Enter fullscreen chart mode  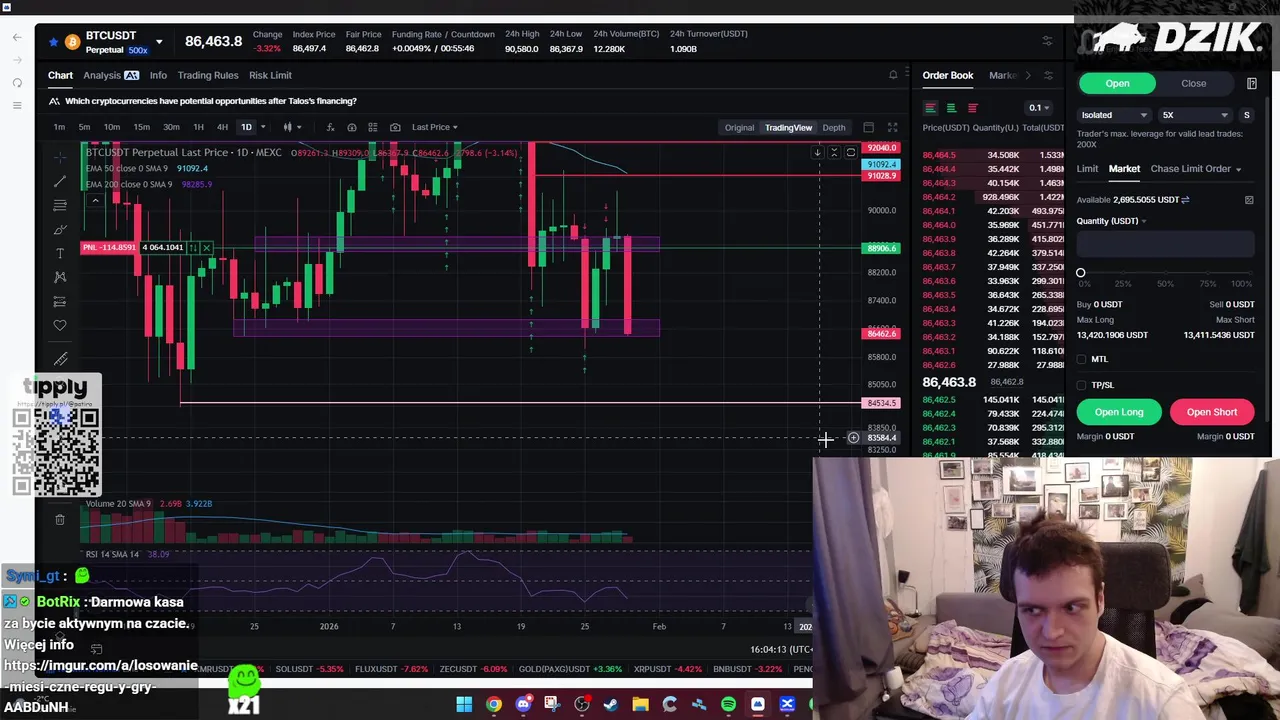892,127
